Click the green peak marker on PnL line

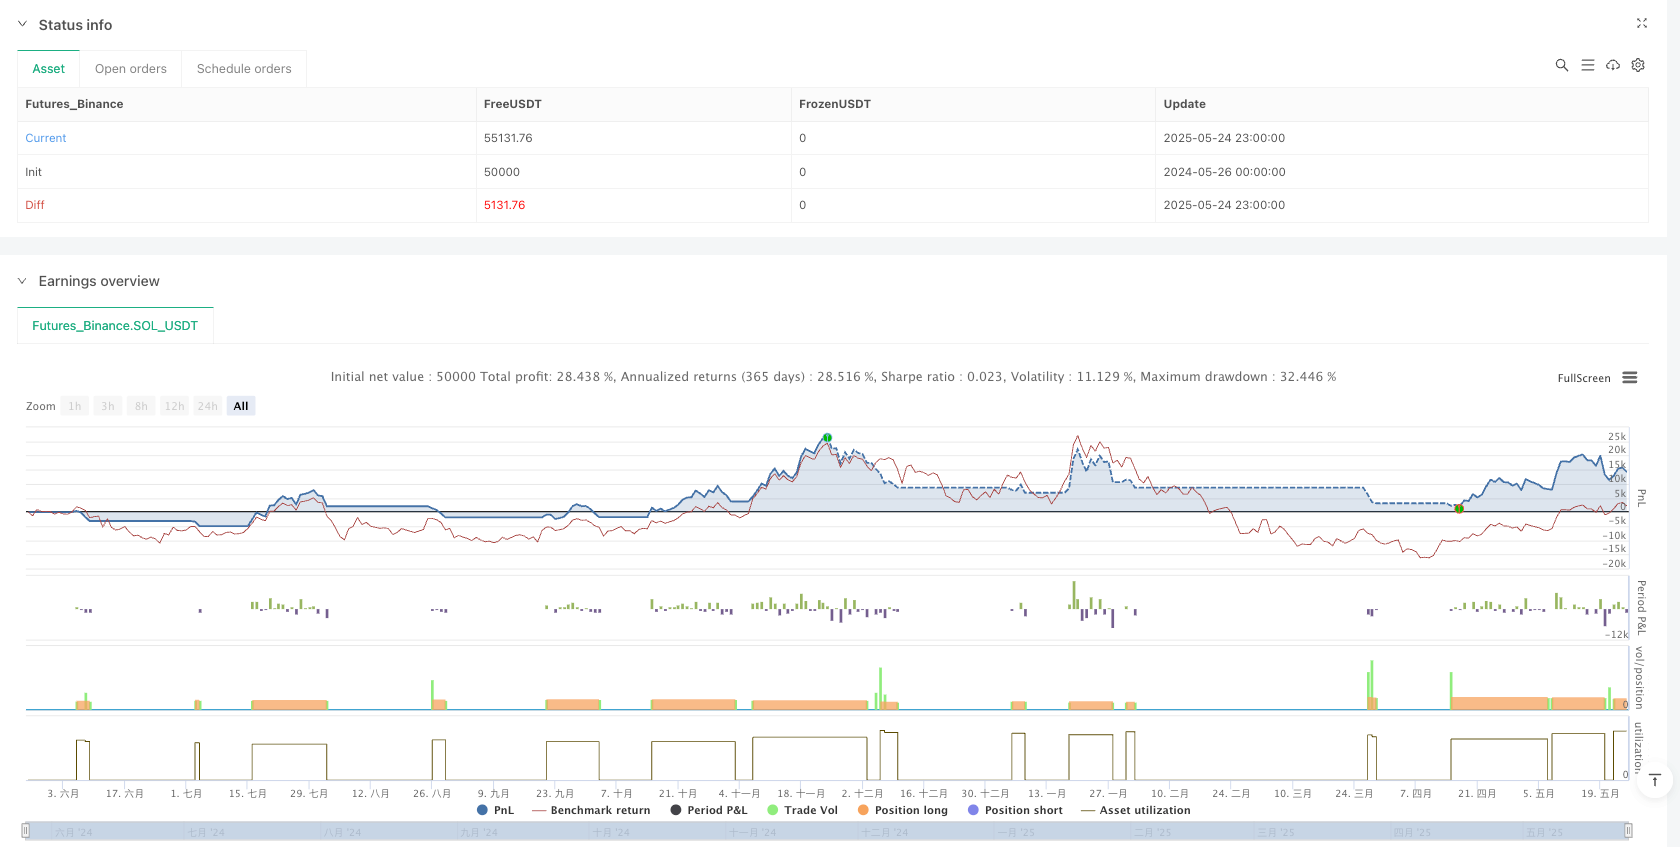click(x=827, y=438)
